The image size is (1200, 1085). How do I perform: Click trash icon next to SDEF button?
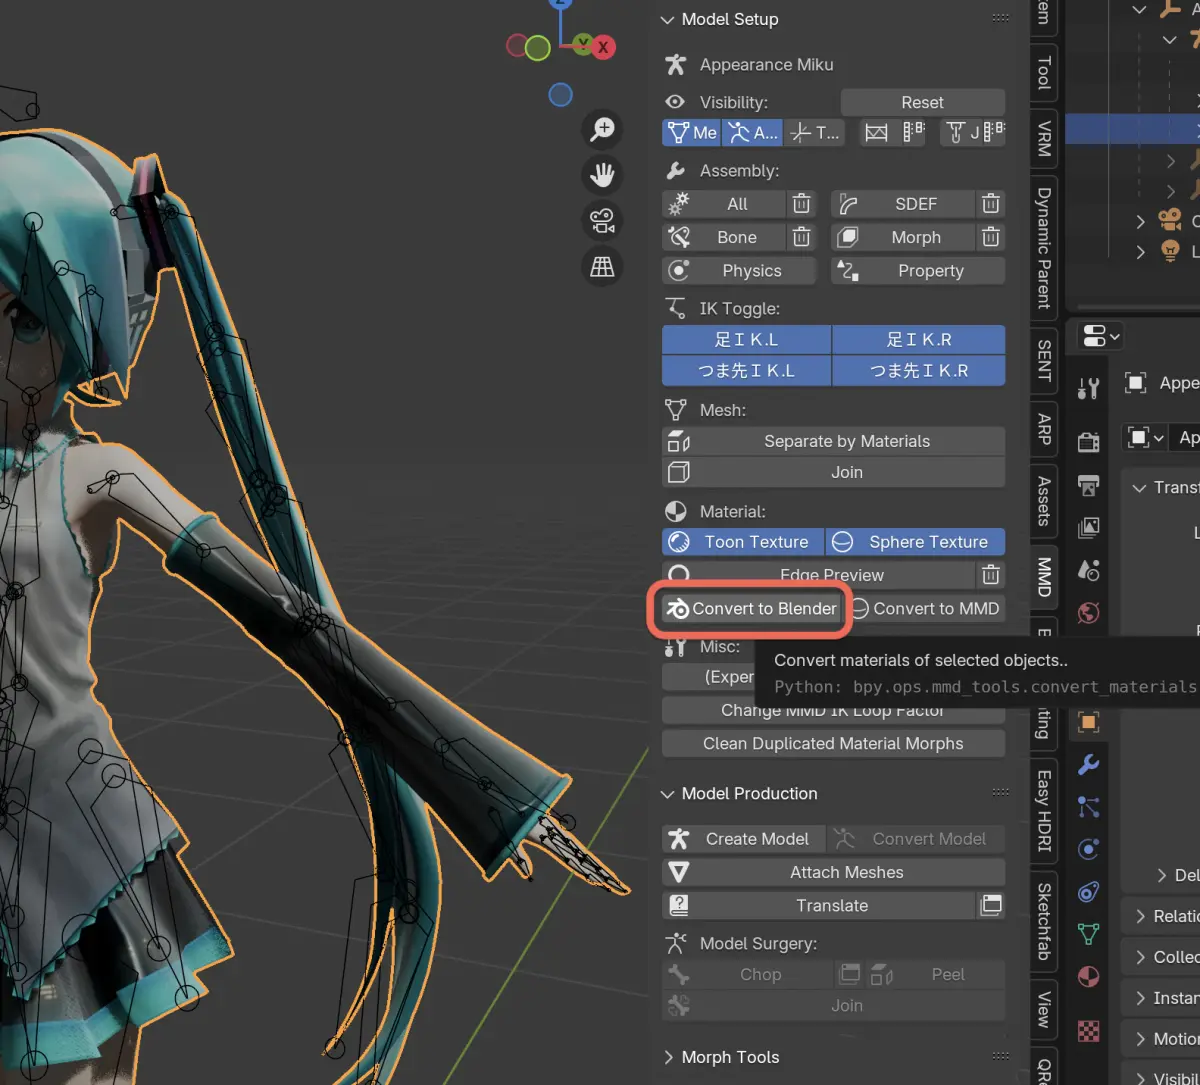990,204
